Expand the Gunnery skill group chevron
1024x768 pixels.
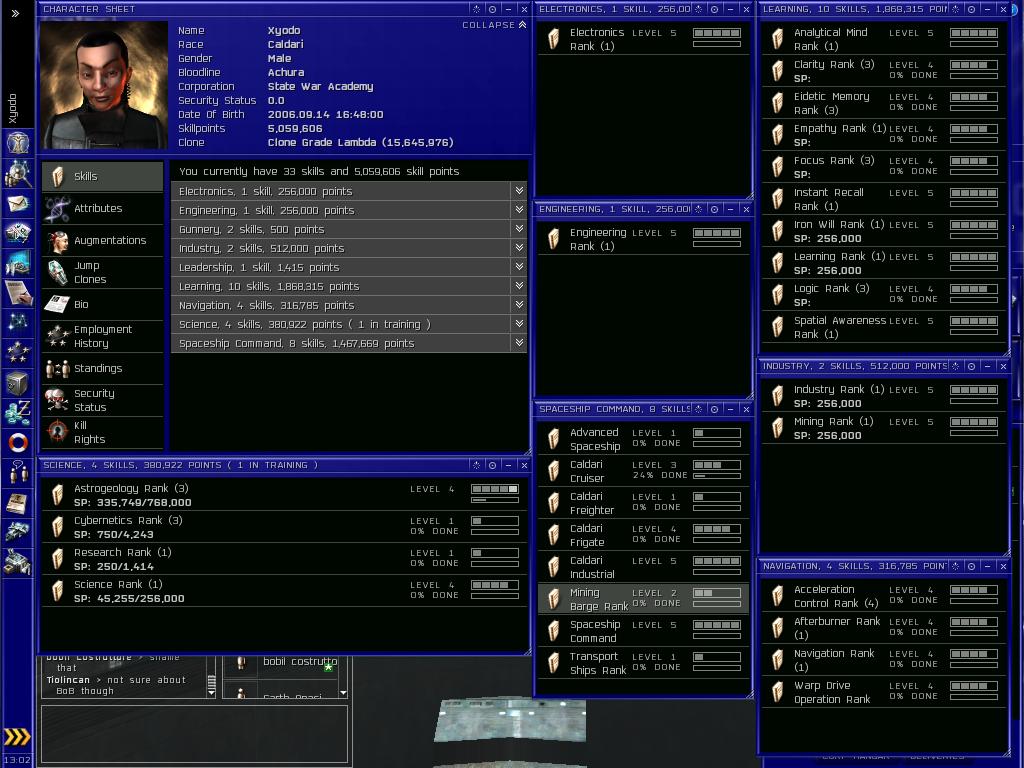519,229
